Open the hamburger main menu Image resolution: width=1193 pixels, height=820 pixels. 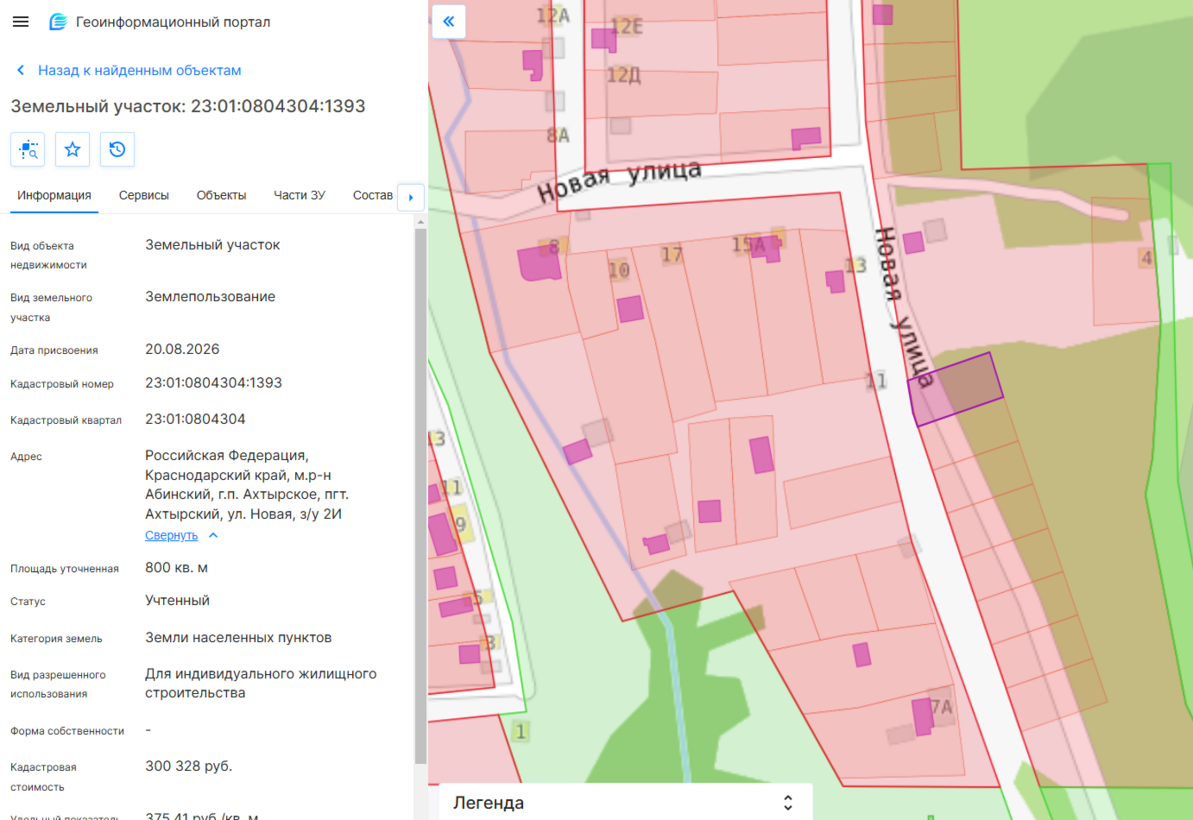(x=21, y=22)
